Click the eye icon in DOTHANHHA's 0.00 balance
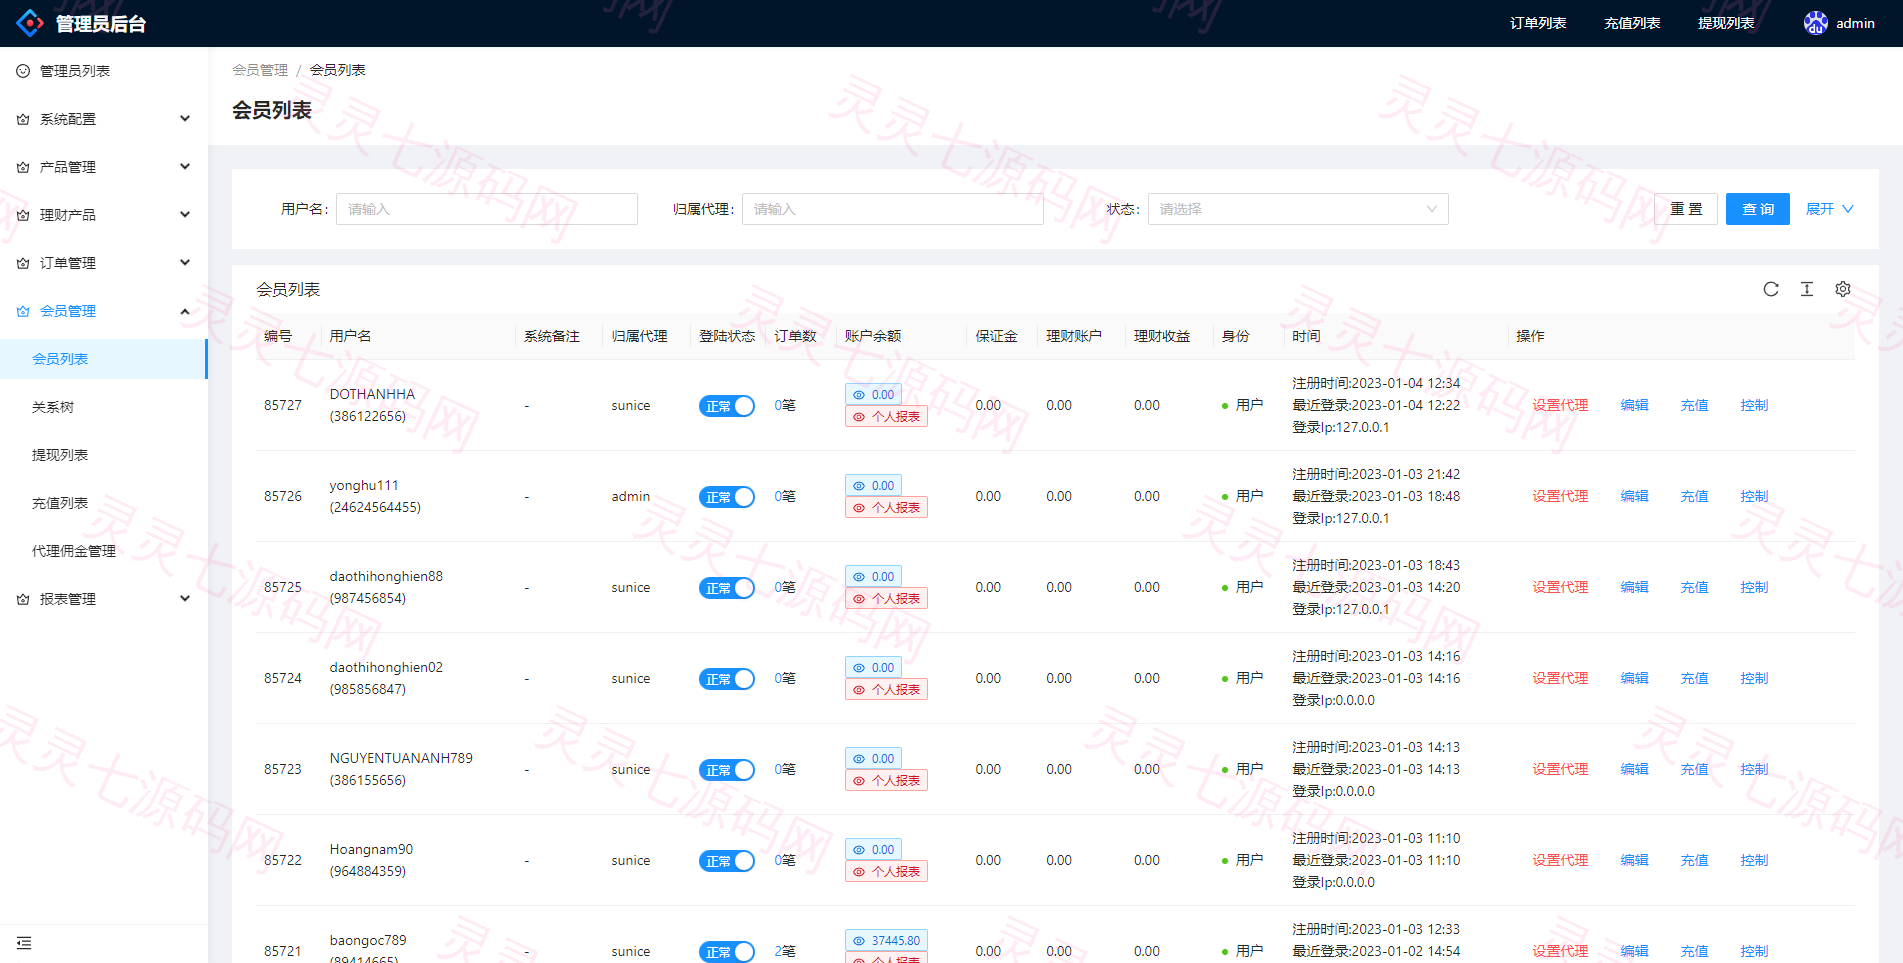Image resolution: width=1903 pixels, height=963 pixels. tap(858, 395)
